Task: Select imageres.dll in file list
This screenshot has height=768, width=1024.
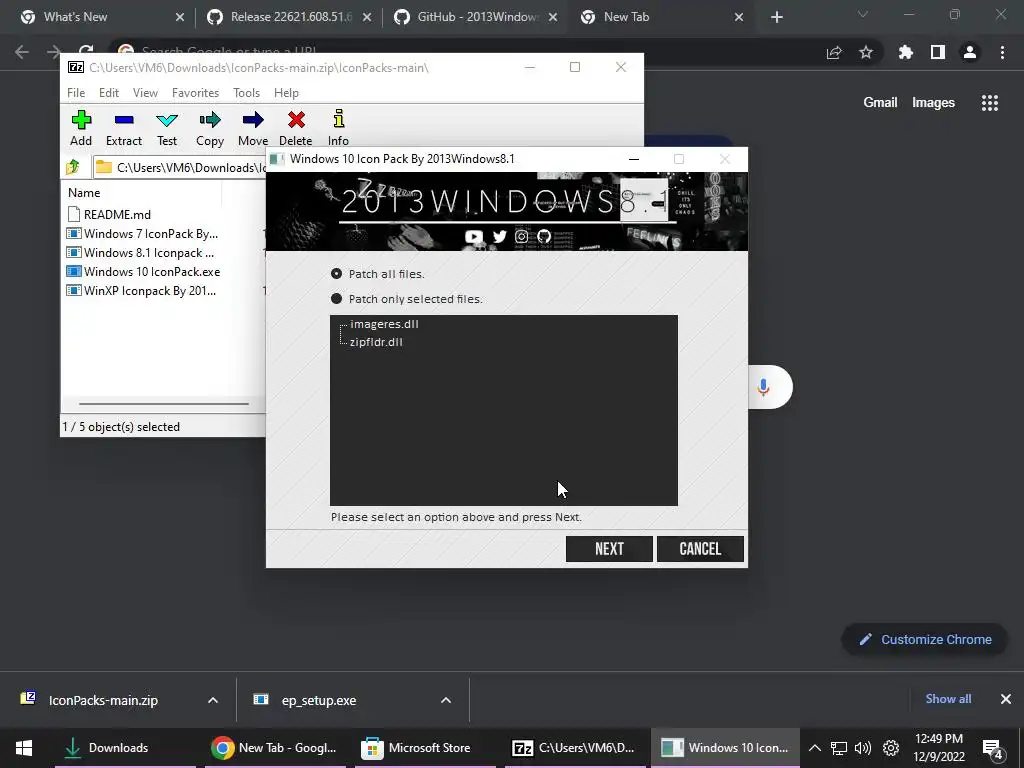Action: point(384,324)
